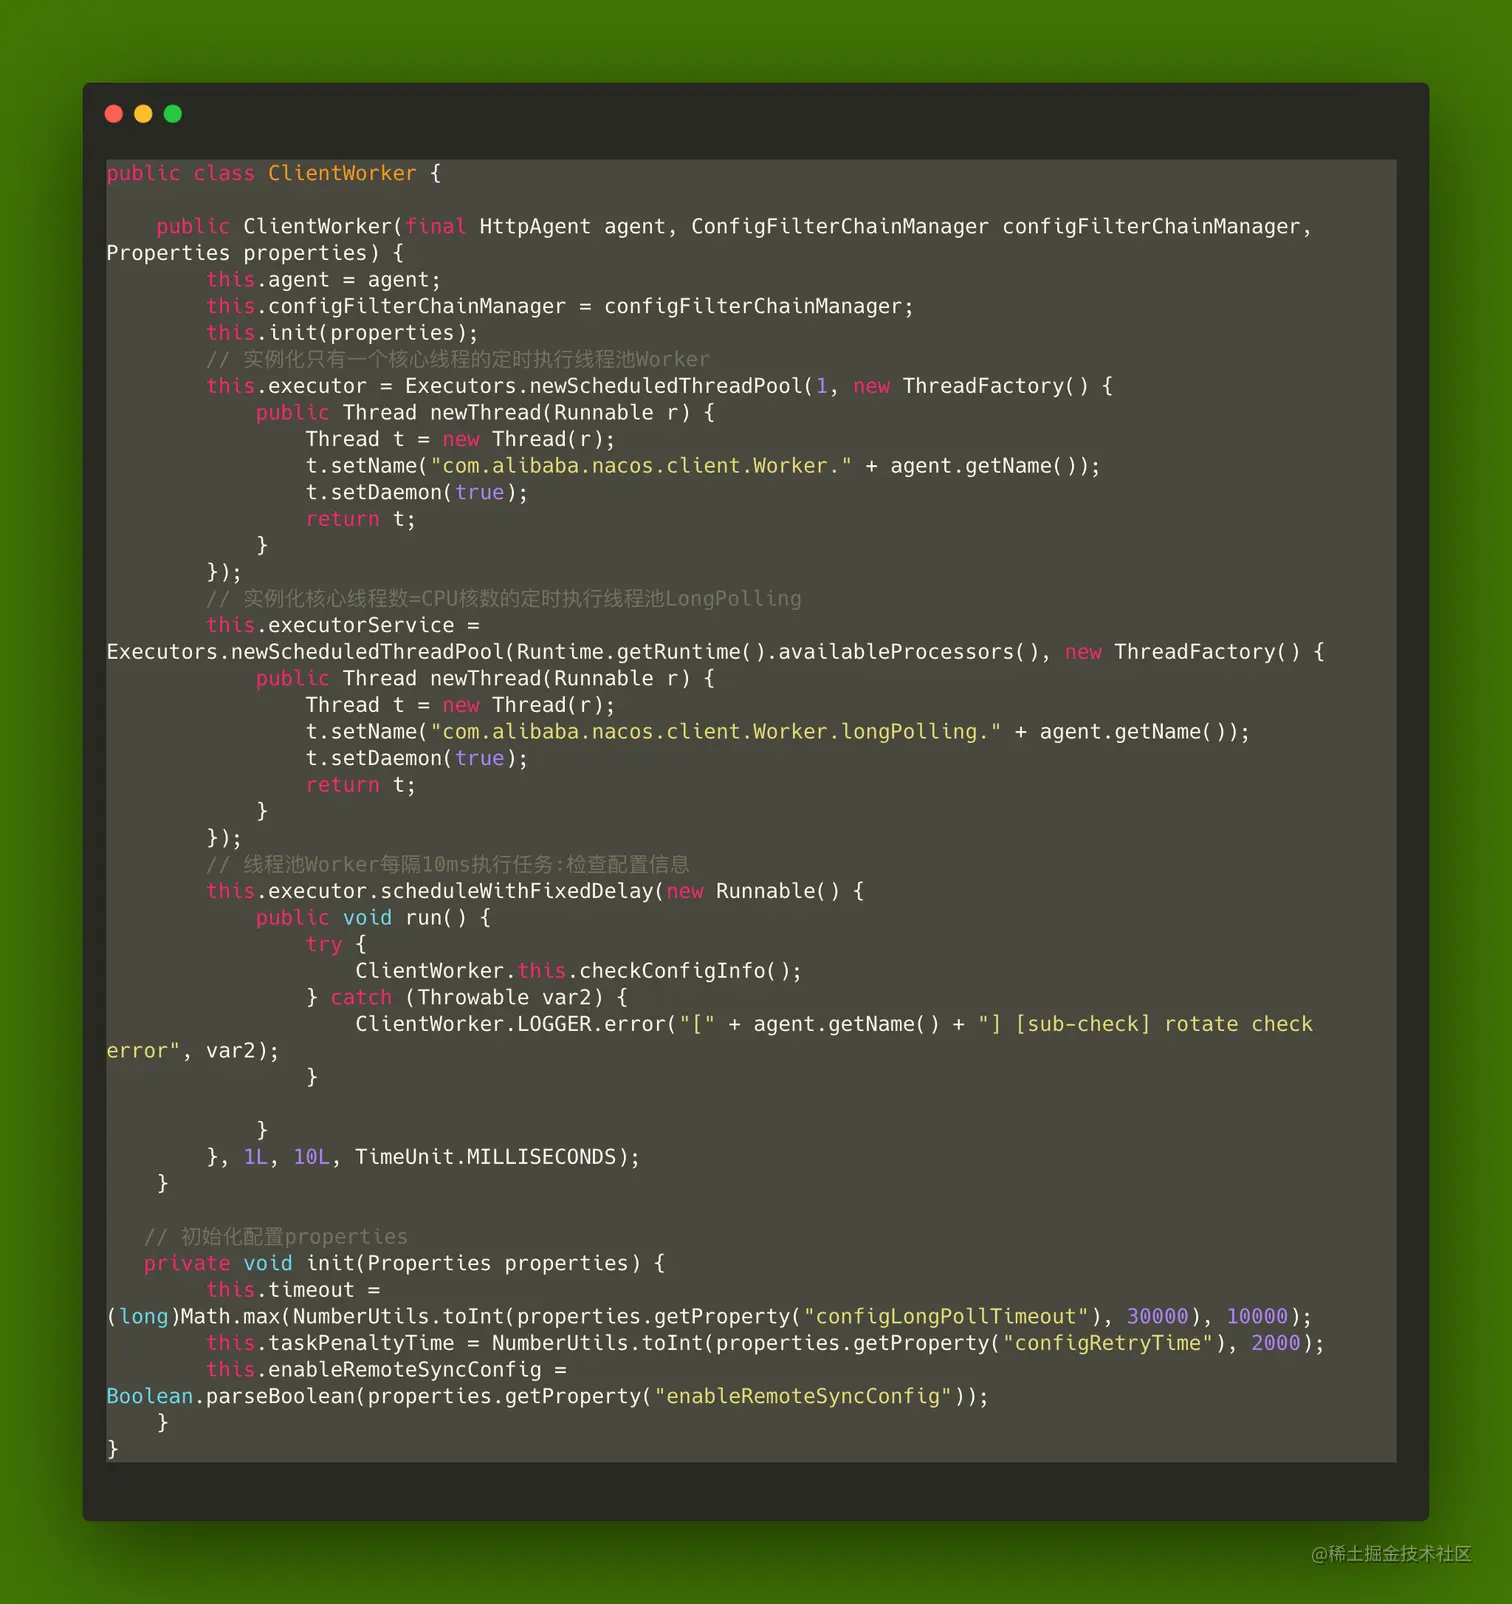This screenshot has height=1604, width=1512.
Task: Click 'this.configFilterChainManager = configFilterChainManager;' line
Action: pos(560,306)
